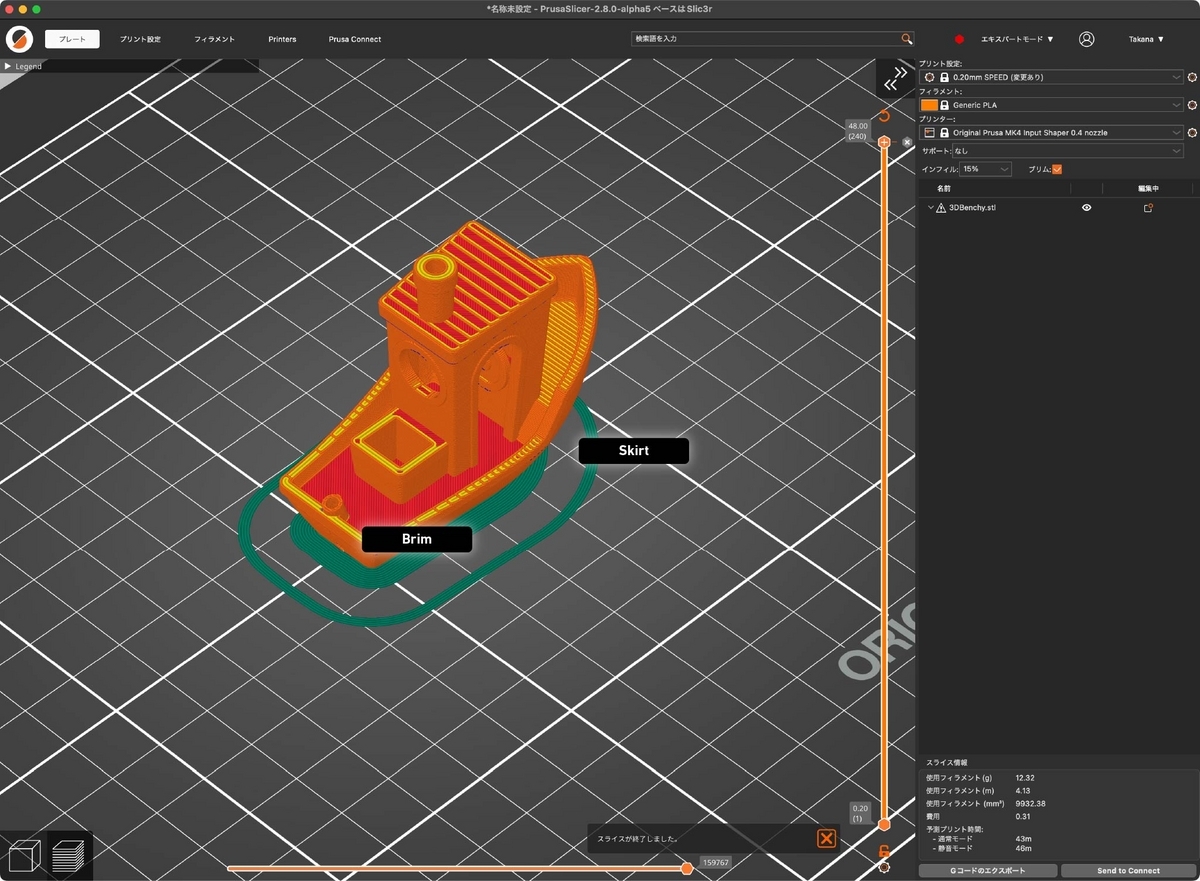
Task: Collapse the sidebar with the double-arrow icon
Action: click(x=895, y=80)
